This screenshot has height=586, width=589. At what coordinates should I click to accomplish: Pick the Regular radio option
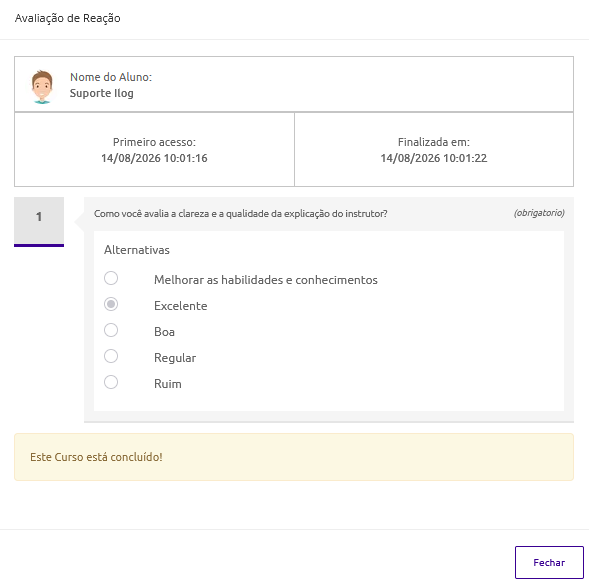point(111,356)
